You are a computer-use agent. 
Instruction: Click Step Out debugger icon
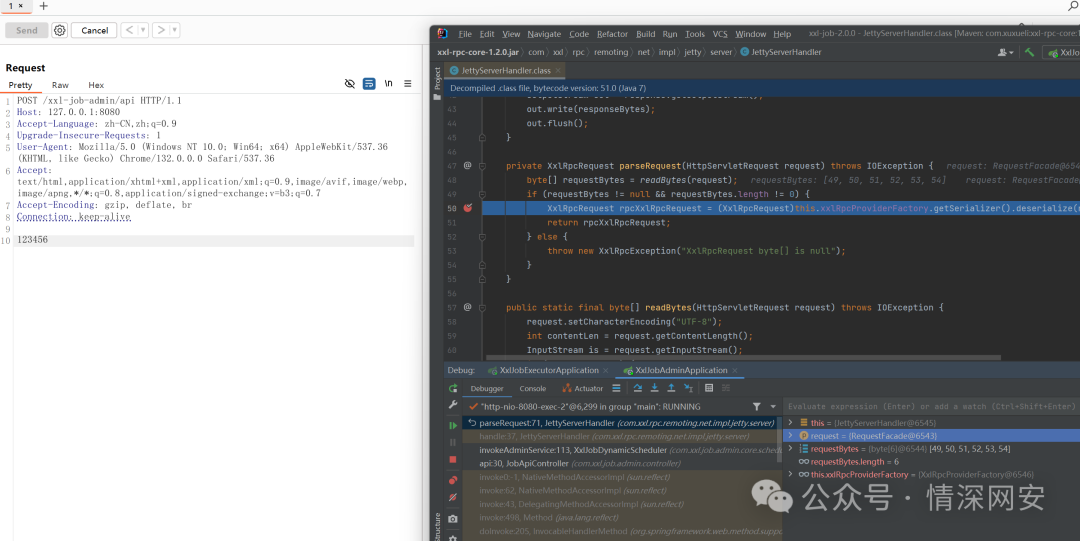[x=671, y=389]
